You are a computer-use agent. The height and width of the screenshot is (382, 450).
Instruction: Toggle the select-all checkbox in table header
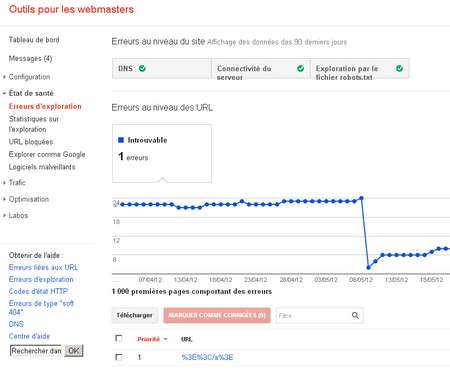click(118, 339)
